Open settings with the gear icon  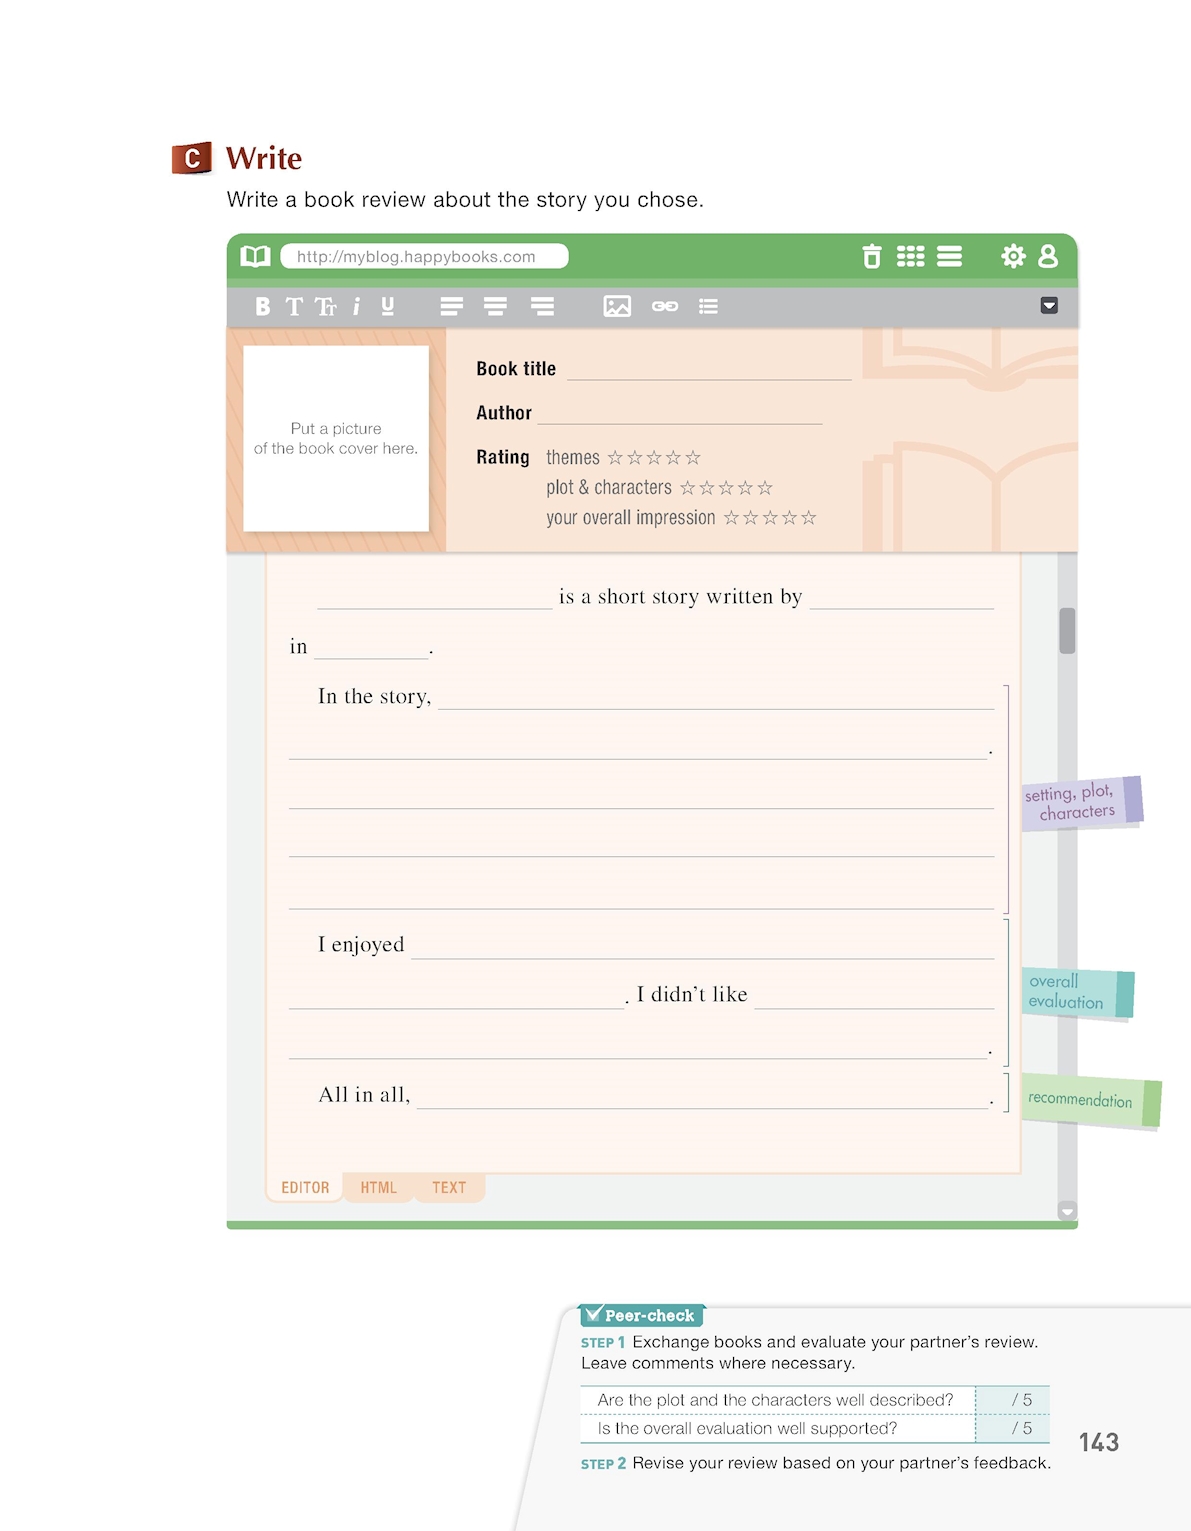click(1013, 257)
